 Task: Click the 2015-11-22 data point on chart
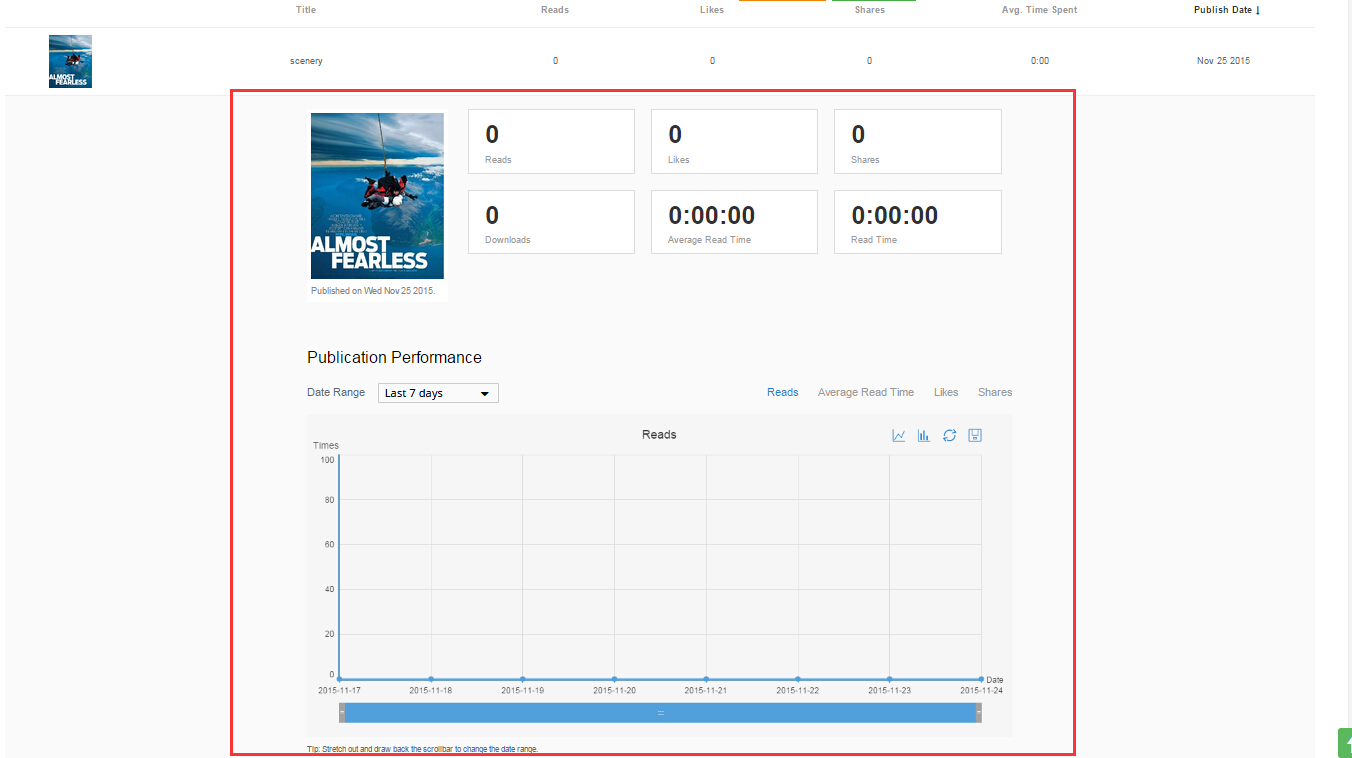(x=797, y=679)
